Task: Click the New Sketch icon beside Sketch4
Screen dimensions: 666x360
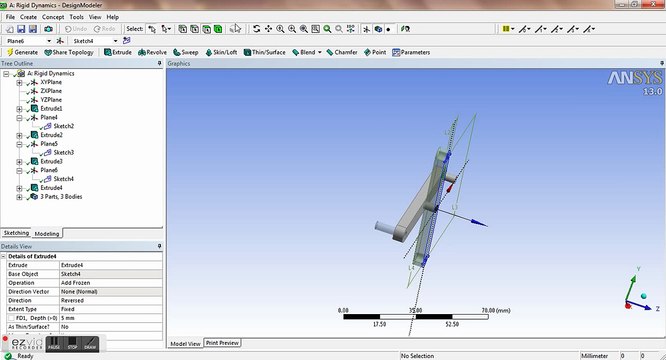Action: [x=126, y=41]
